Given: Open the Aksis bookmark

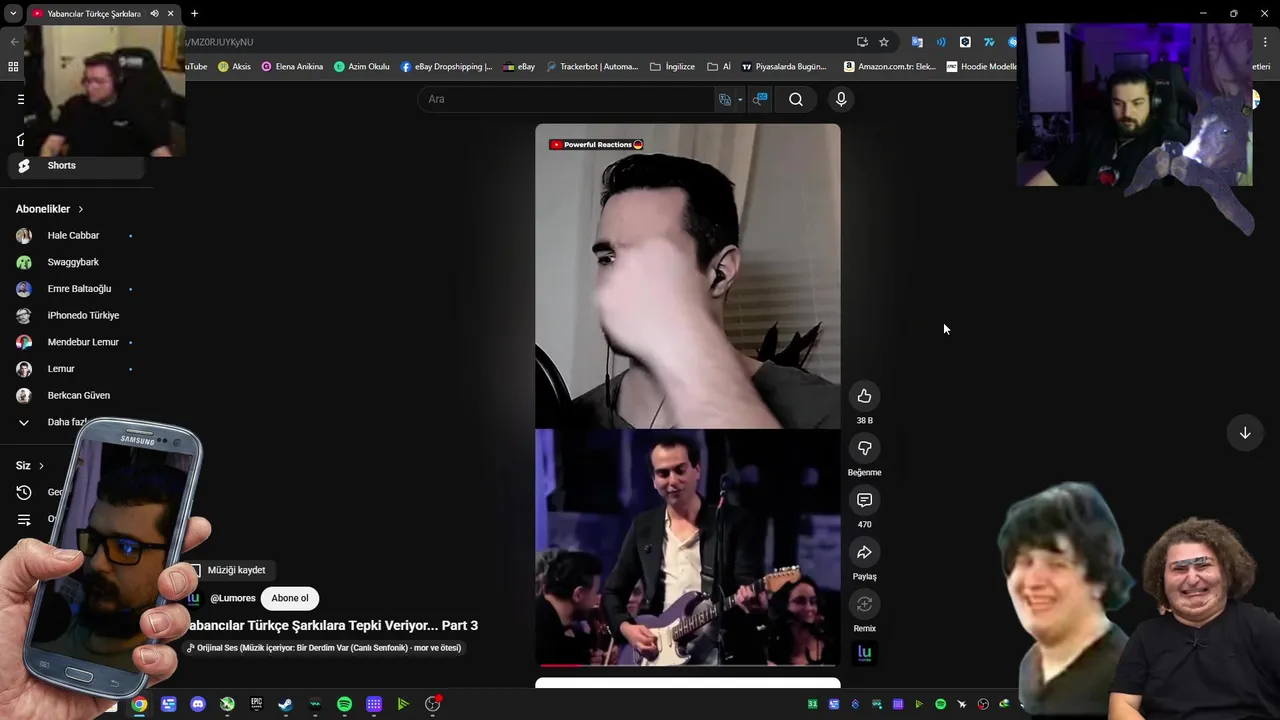Looking at the screenshot, I should tap(233, 67).
